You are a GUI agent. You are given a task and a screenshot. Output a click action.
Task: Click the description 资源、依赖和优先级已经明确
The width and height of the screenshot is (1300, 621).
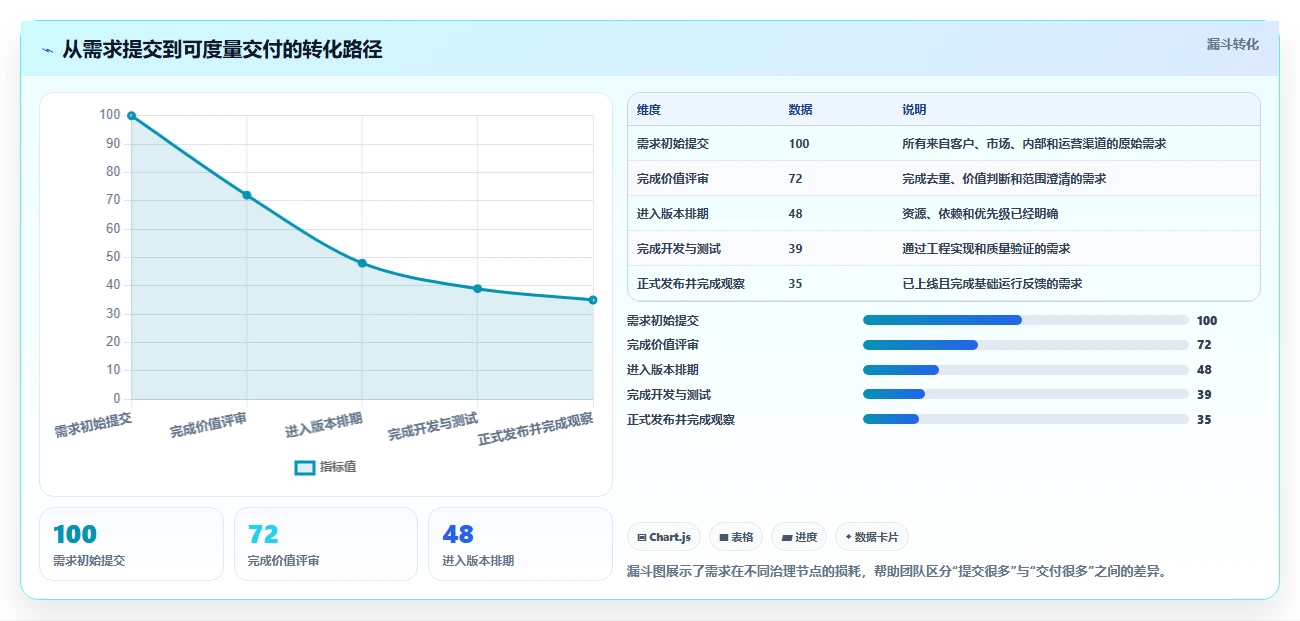(980, 214)
